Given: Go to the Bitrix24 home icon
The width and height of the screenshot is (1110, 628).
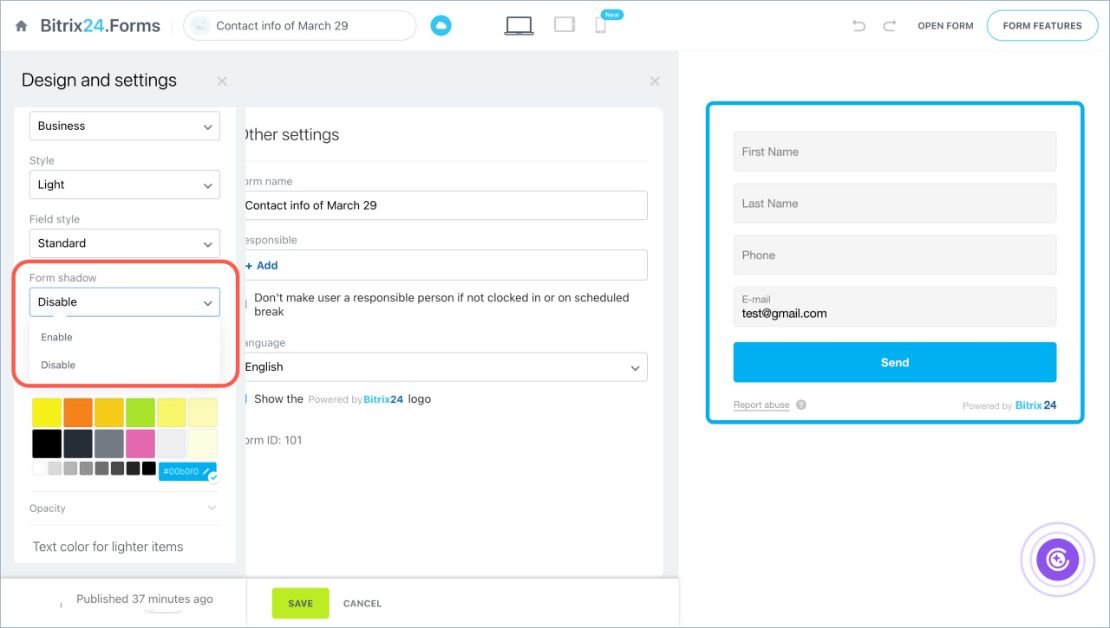Looking at the screenshot, I should [x=21, y=26].
